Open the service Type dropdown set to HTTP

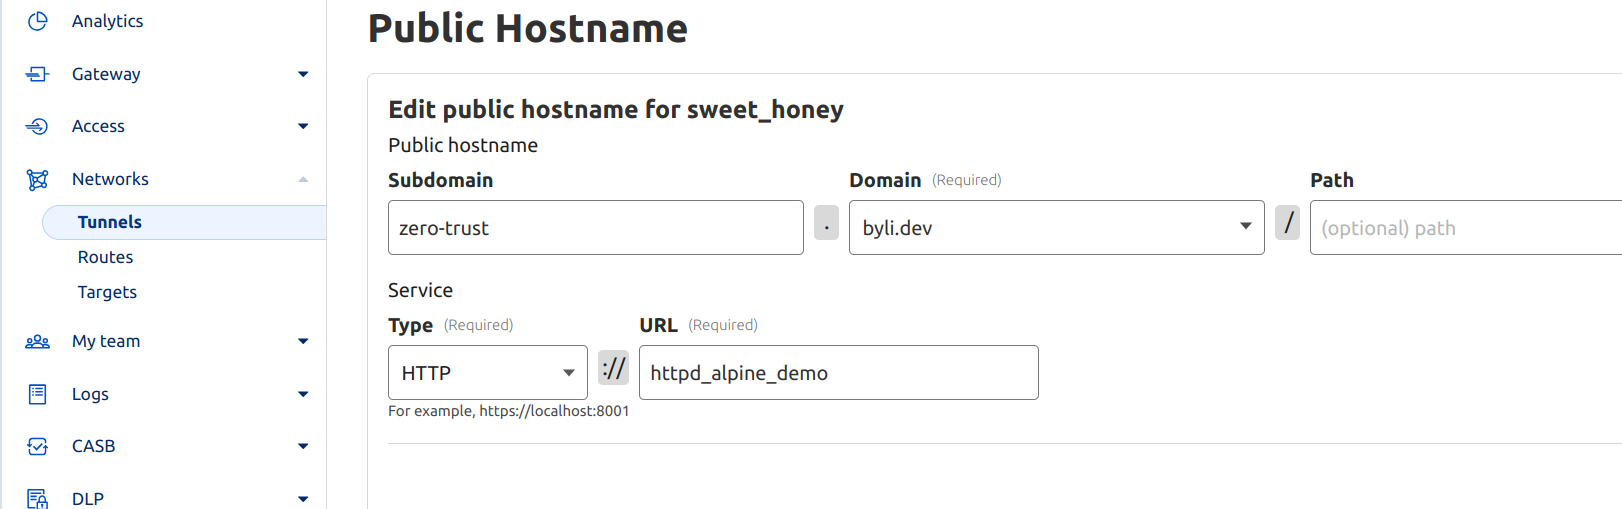pos(487,373)
